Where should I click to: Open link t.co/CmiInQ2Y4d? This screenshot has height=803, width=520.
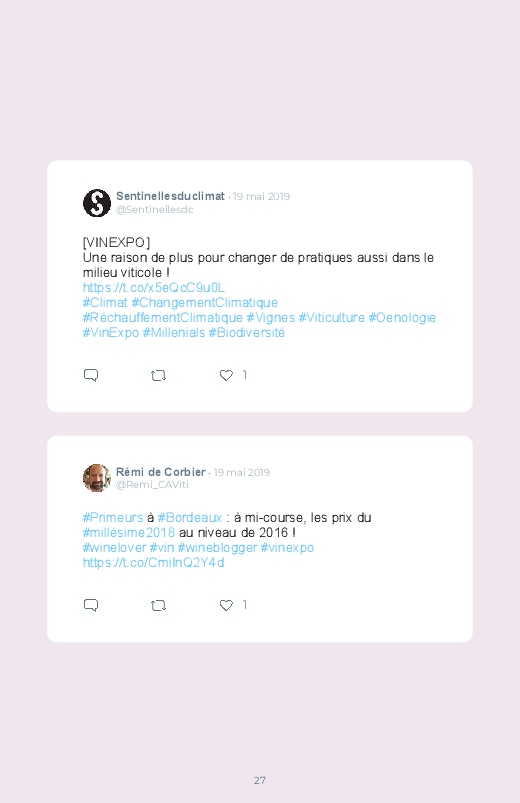tap(154, 563)
